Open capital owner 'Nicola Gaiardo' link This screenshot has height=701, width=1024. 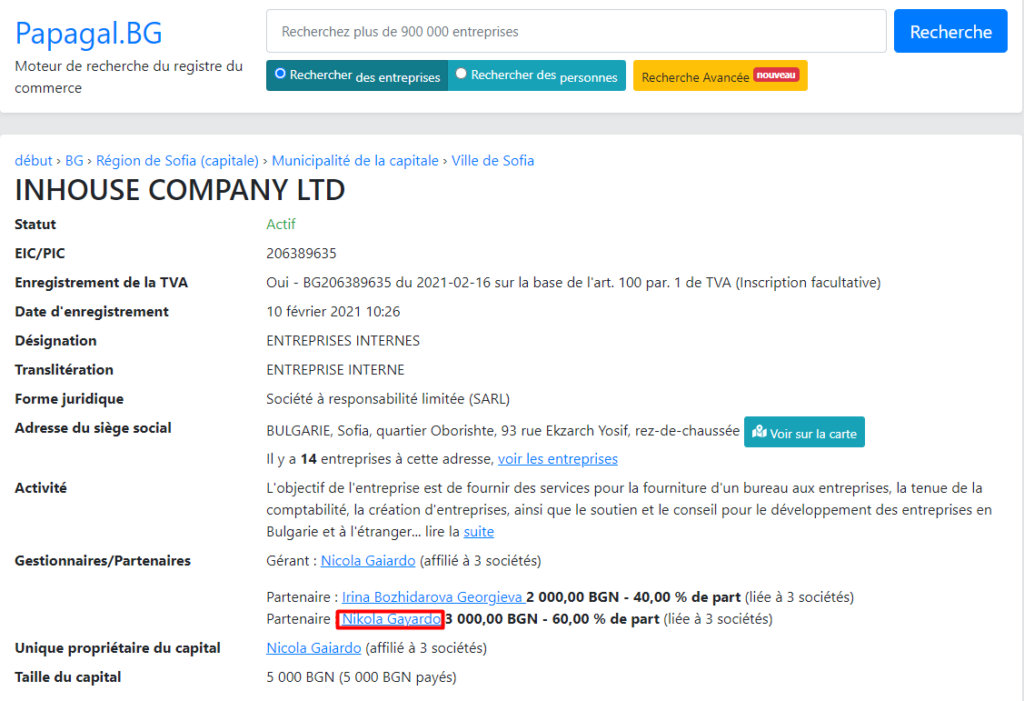[313, 648]
